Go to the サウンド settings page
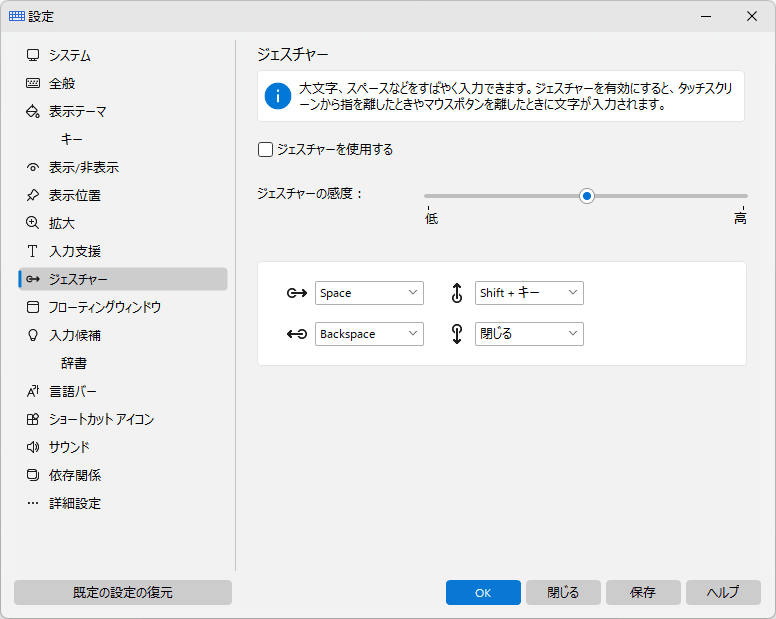 123,447
